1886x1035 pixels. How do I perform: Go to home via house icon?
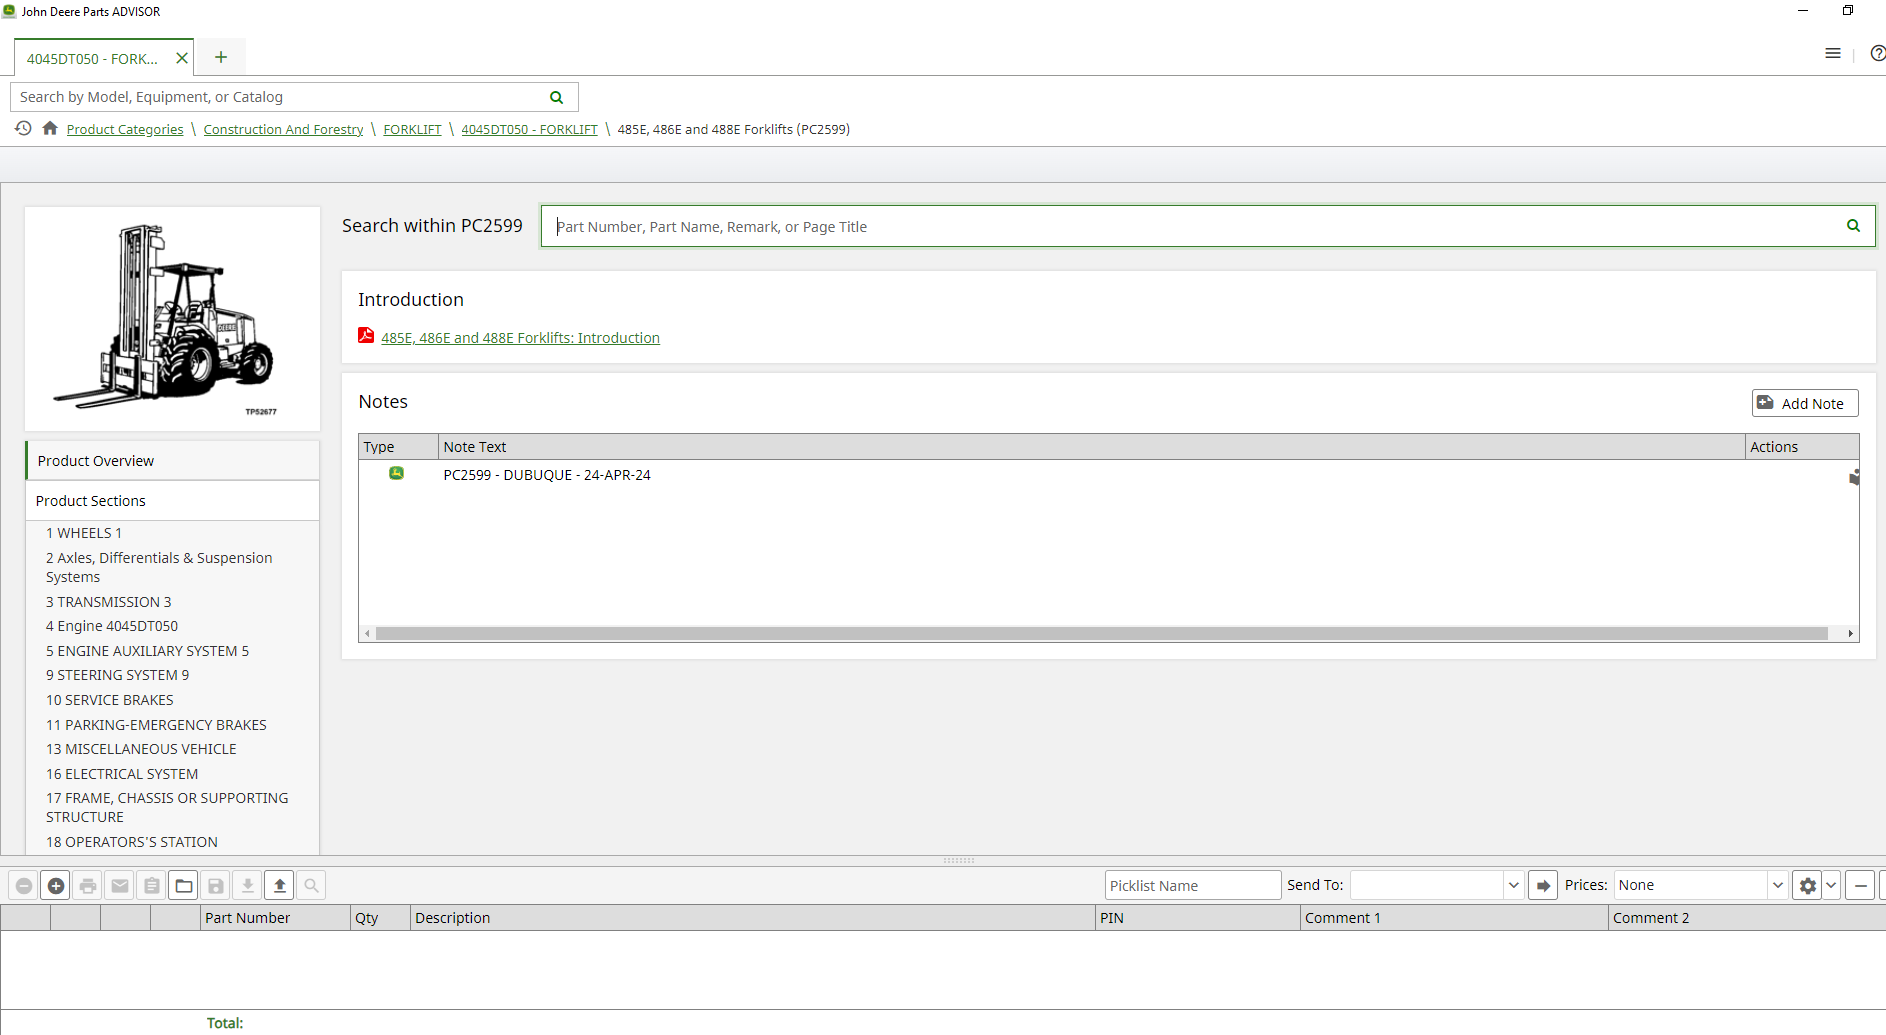point(50,128)
